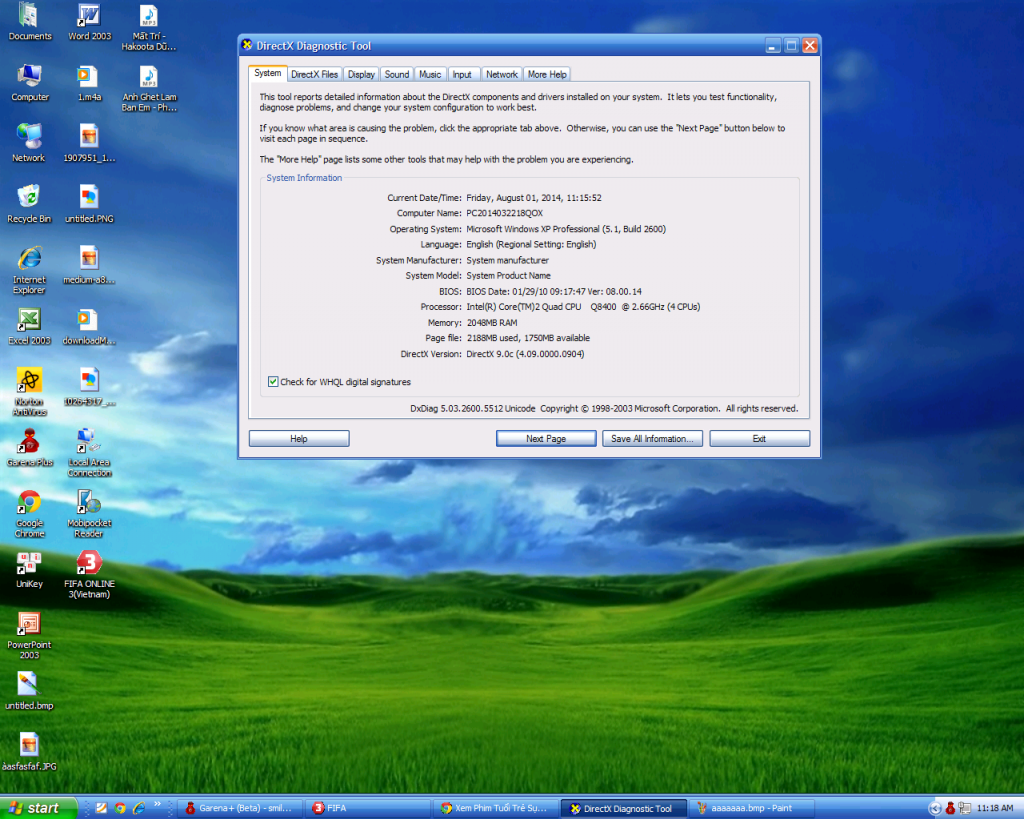The width and height of the screenshot is (1024, 819).
Task: Open Mobipocket Reader desktop icon
Action: click(x=89, y=503)
